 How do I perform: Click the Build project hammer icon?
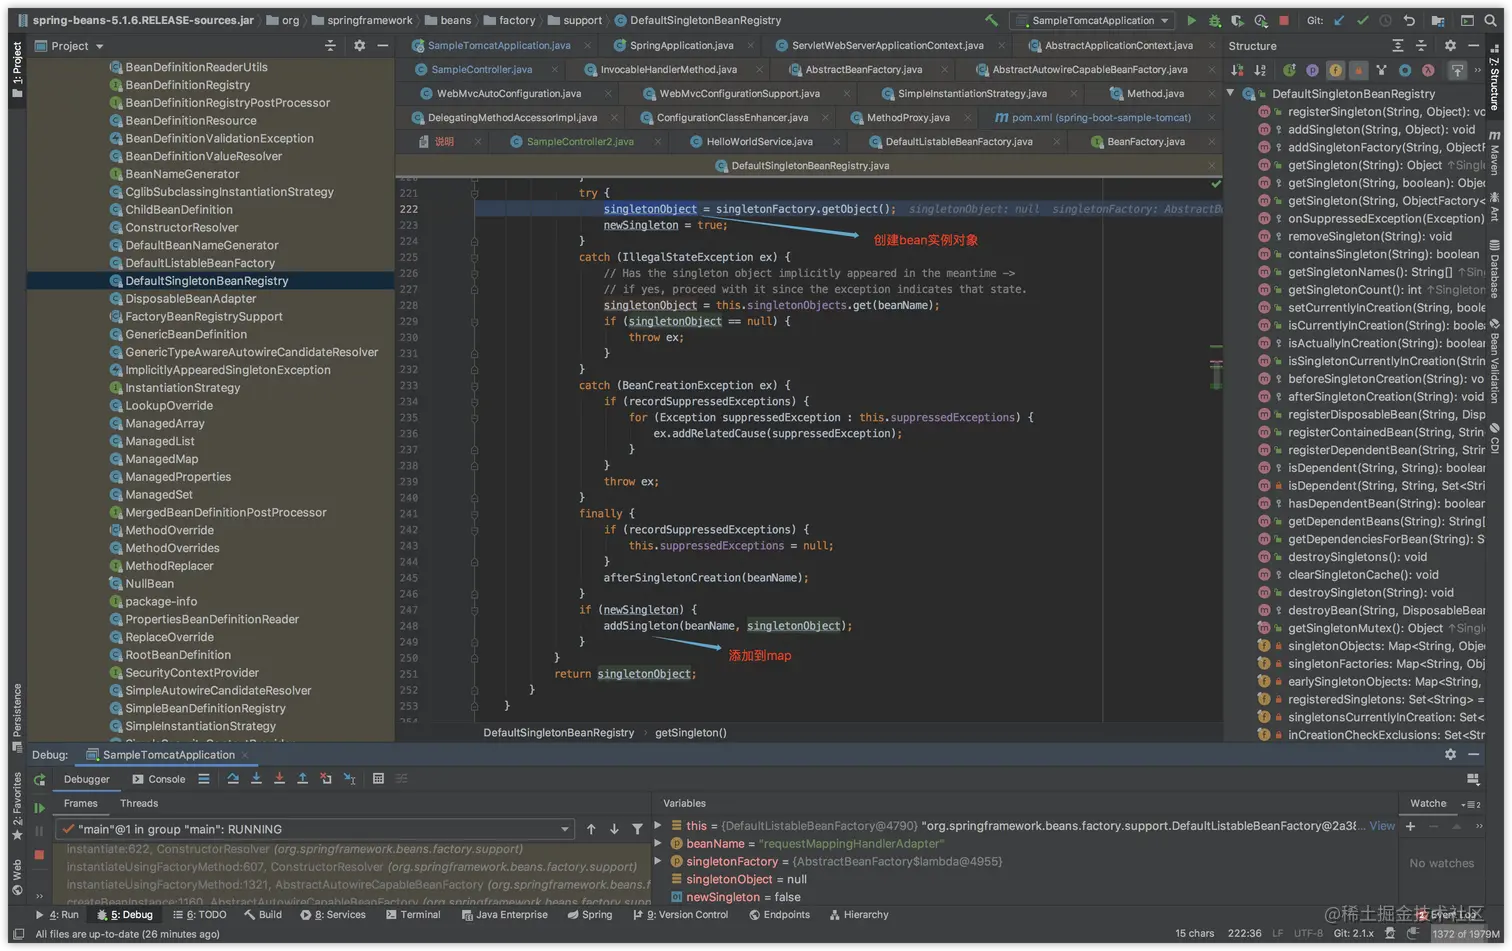coord(991,20)
